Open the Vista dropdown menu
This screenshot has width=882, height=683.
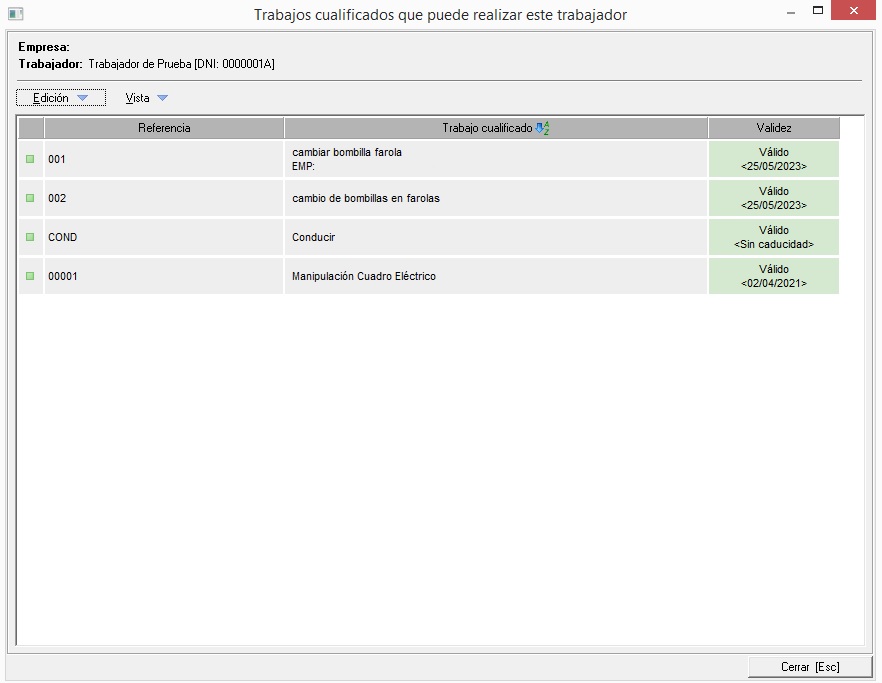146,98
